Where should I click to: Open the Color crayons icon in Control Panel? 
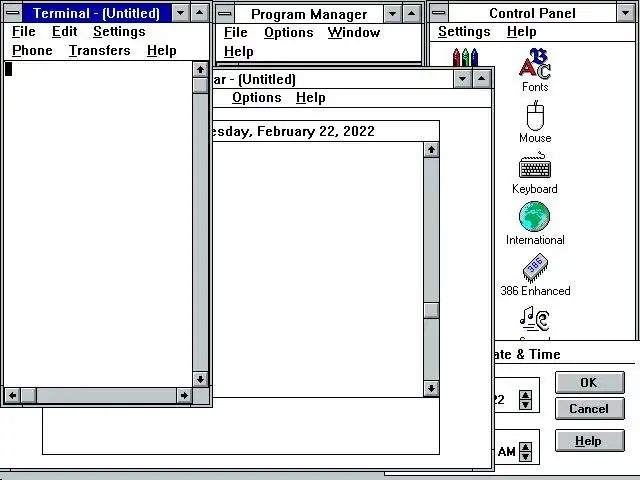(x=465, y=57)
